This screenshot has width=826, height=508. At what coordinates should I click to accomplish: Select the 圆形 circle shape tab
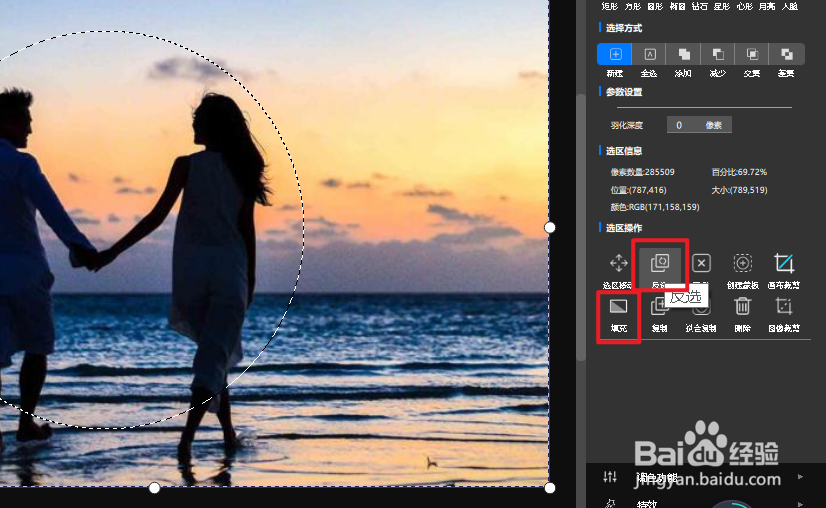655,6
